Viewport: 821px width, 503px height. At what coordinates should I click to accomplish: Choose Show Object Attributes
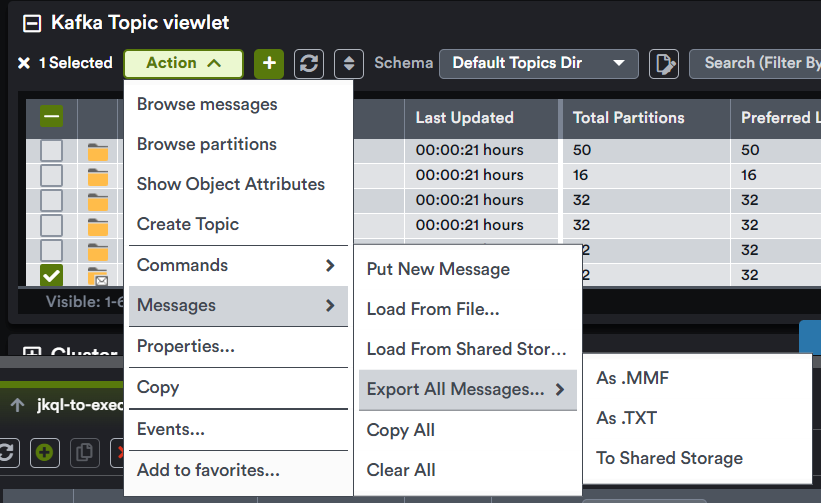238,184
